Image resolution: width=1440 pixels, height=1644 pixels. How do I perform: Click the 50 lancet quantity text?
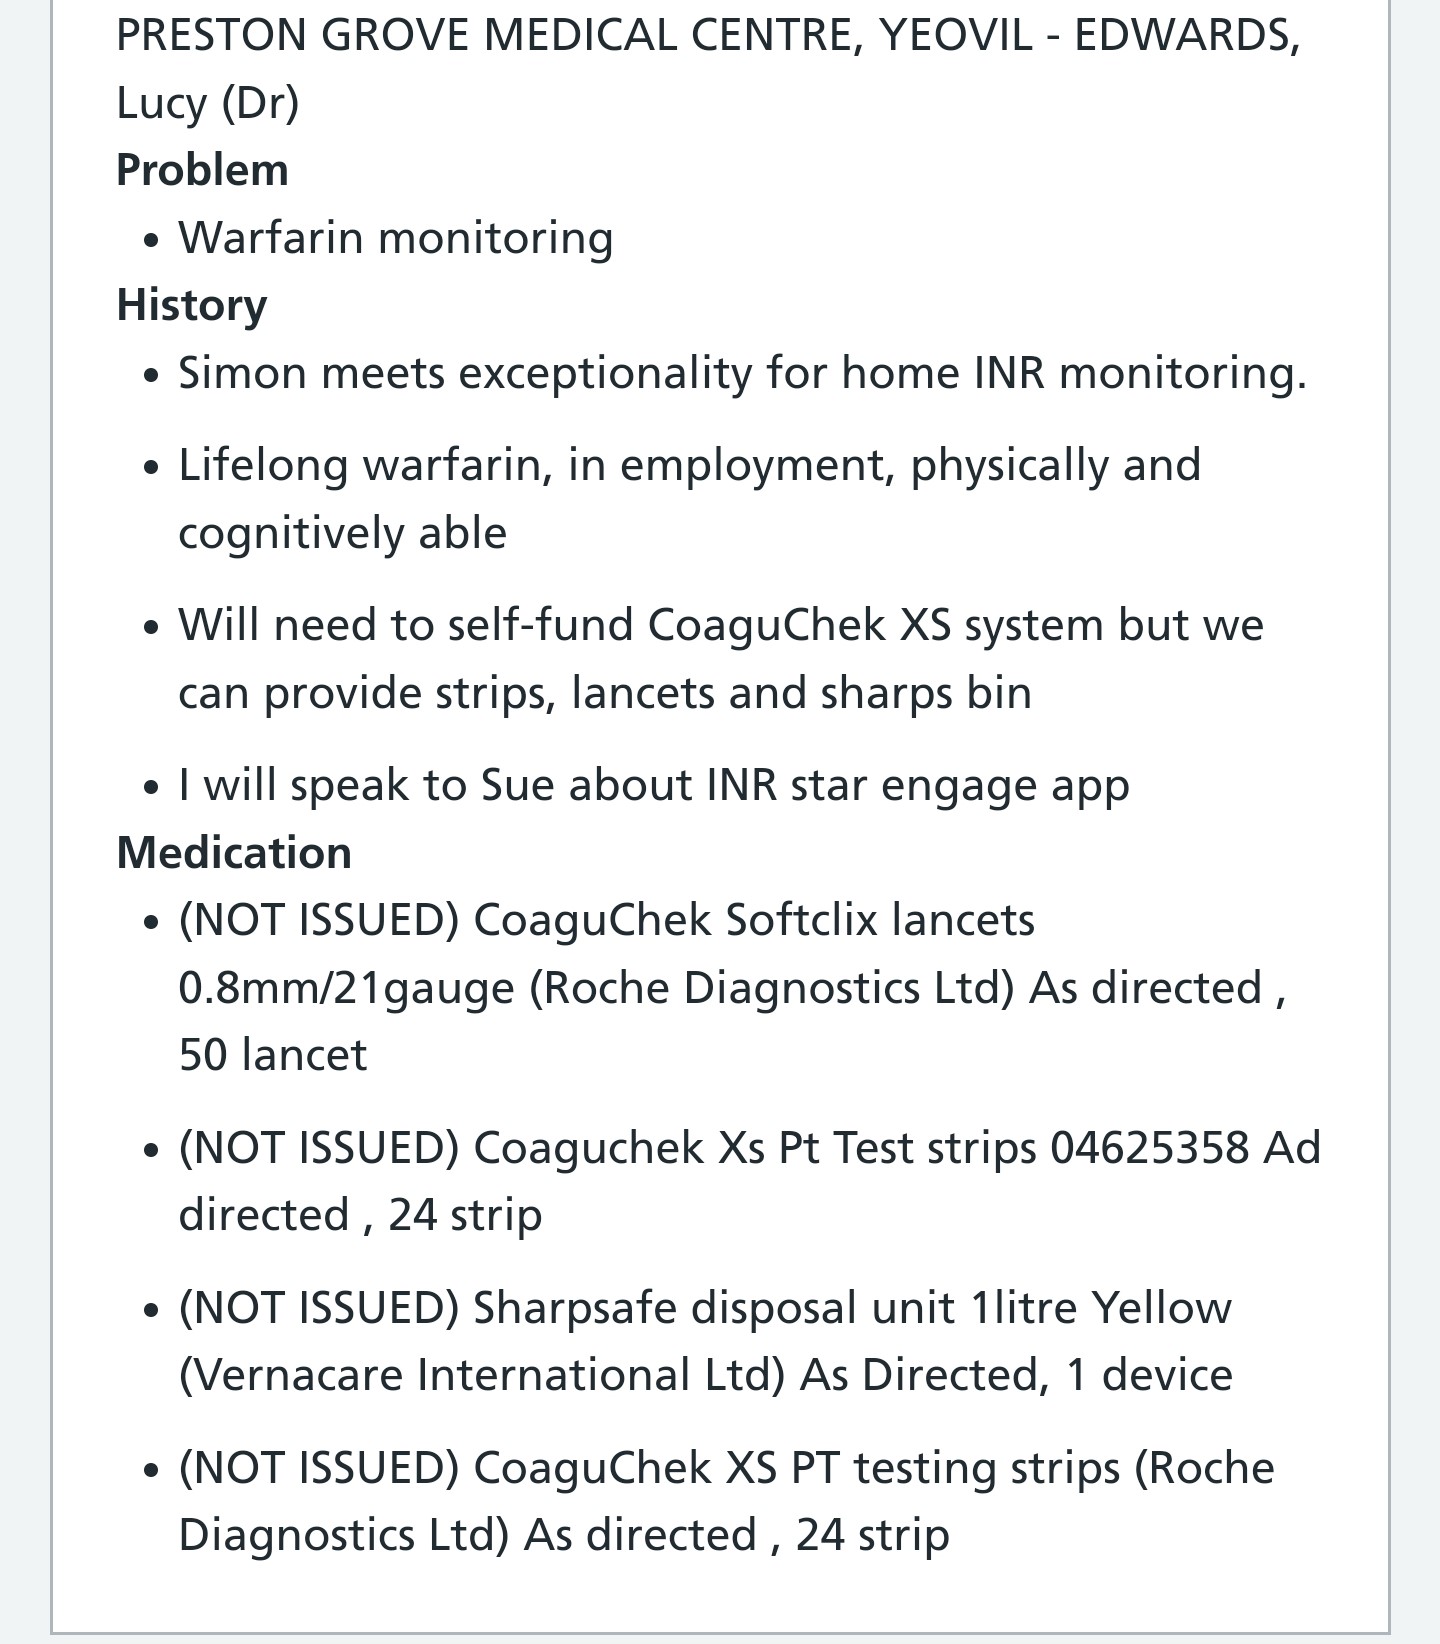[x=273, y=1055]
